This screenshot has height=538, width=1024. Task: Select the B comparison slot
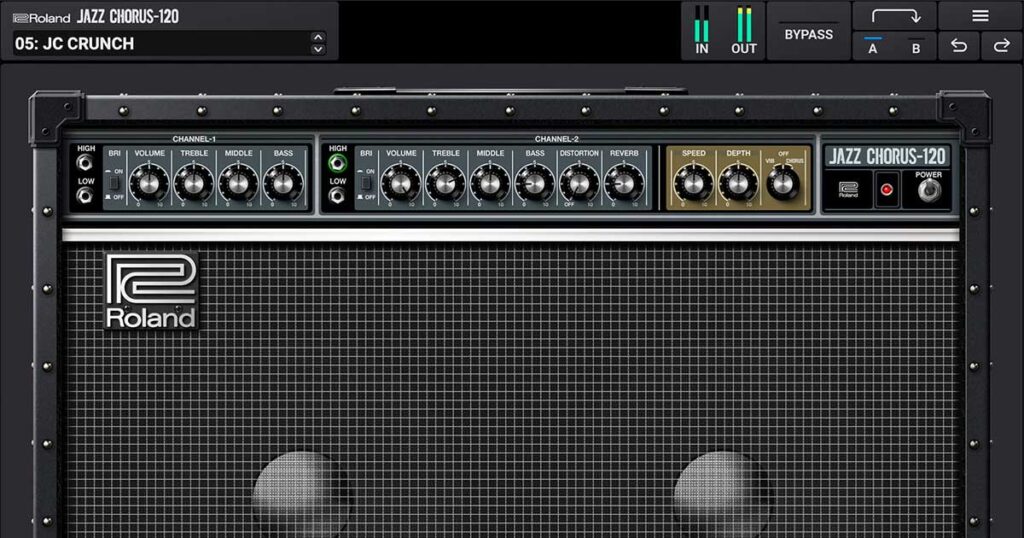pos(916,46)
